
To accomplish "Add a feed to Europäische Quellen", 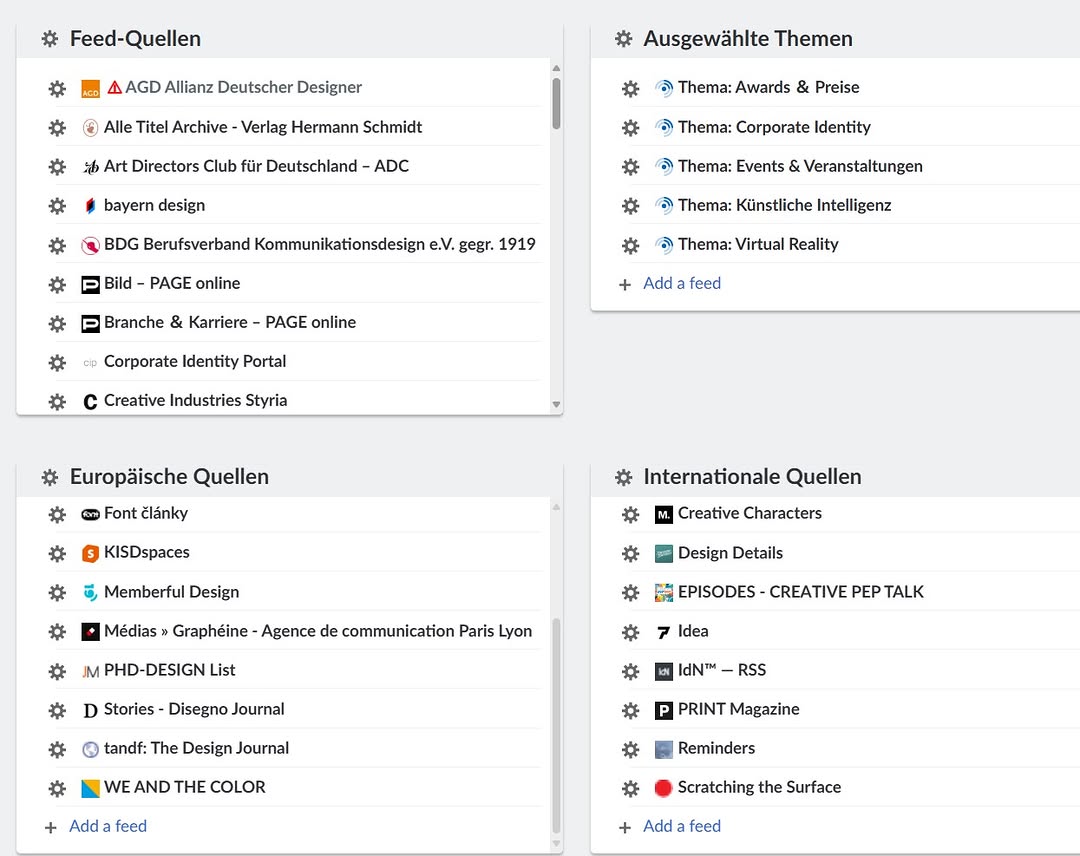I will click(x=107, y=826).
